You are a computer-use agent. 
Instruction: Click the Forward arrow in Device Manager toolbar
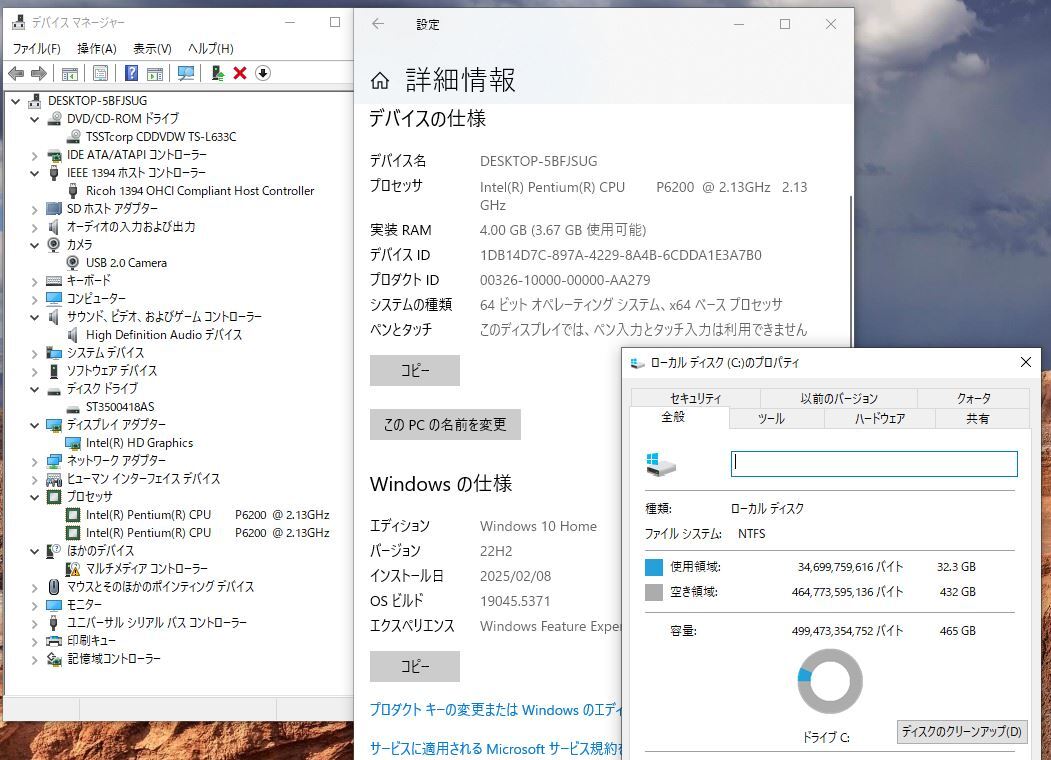coord(39,73)
